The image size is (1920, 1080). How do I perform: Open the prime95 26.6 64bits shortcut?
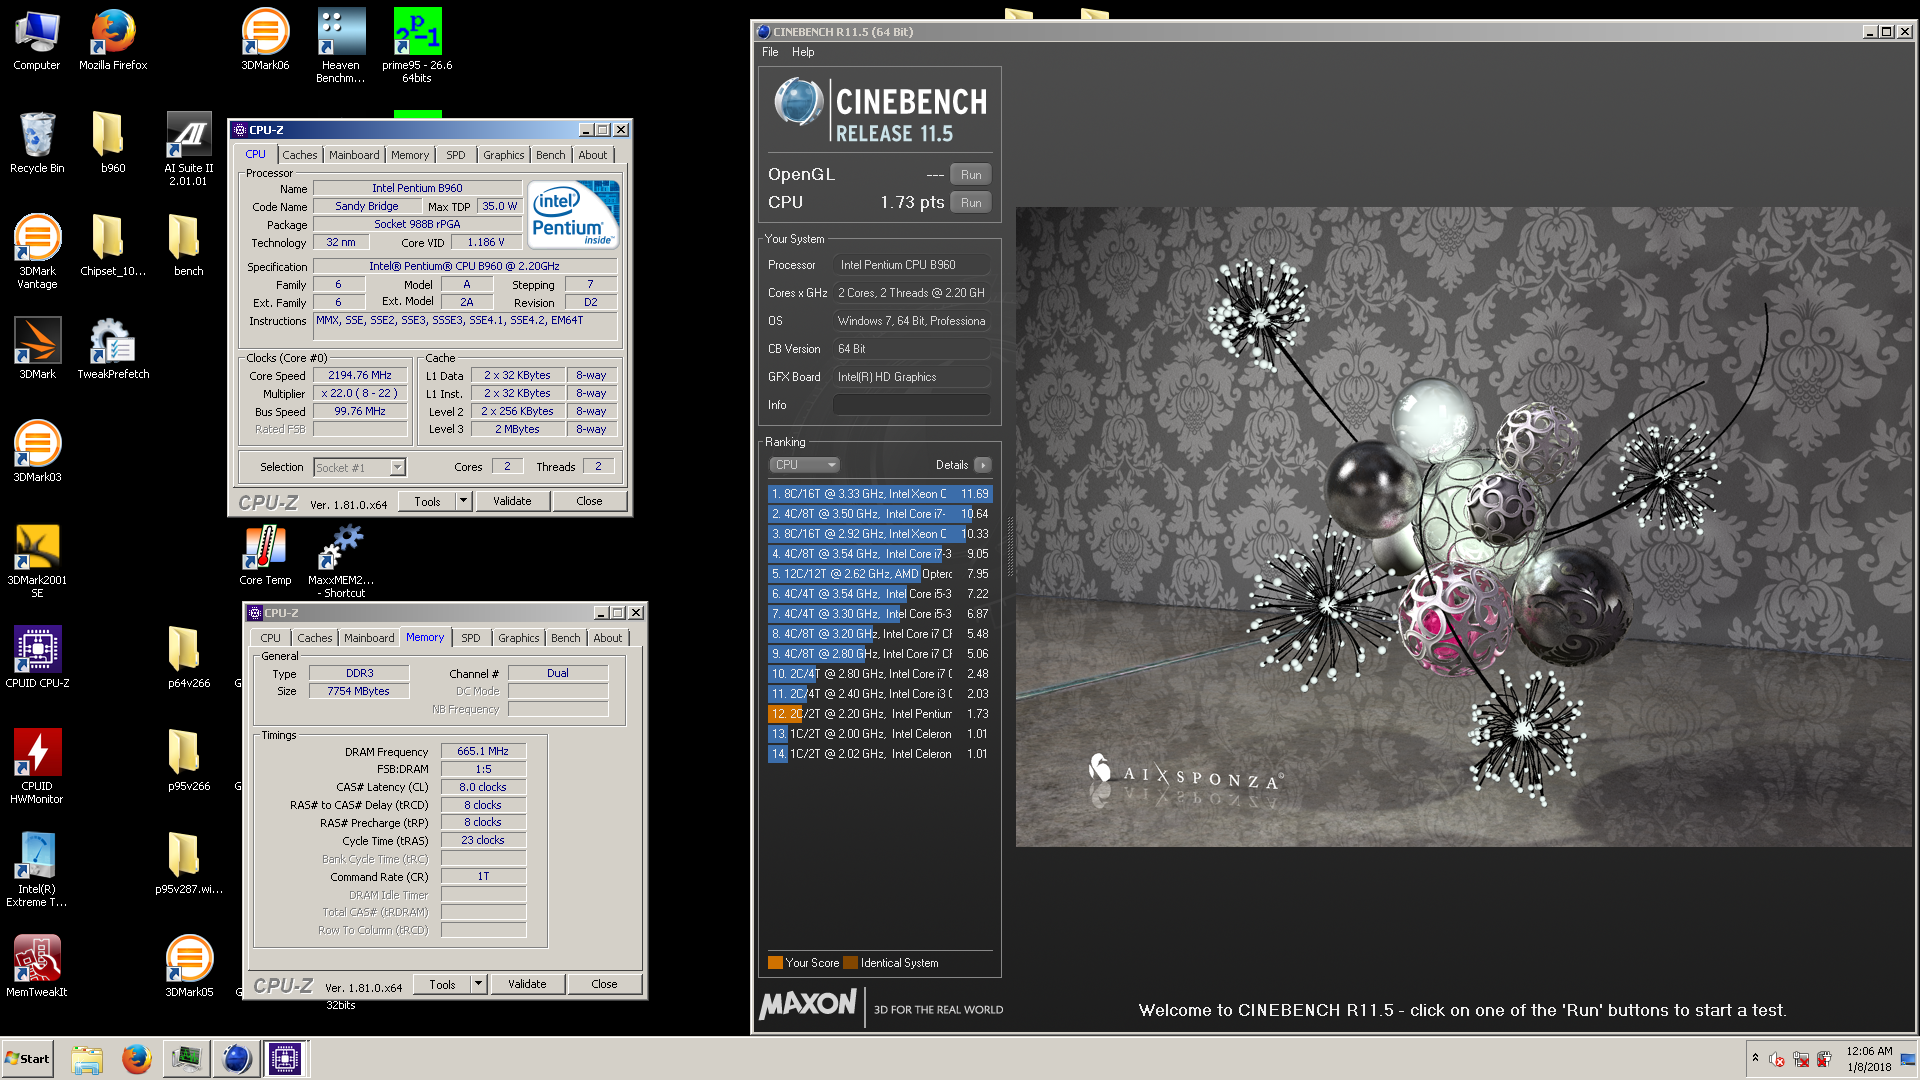pyautogui.click(x=417, y=46)
